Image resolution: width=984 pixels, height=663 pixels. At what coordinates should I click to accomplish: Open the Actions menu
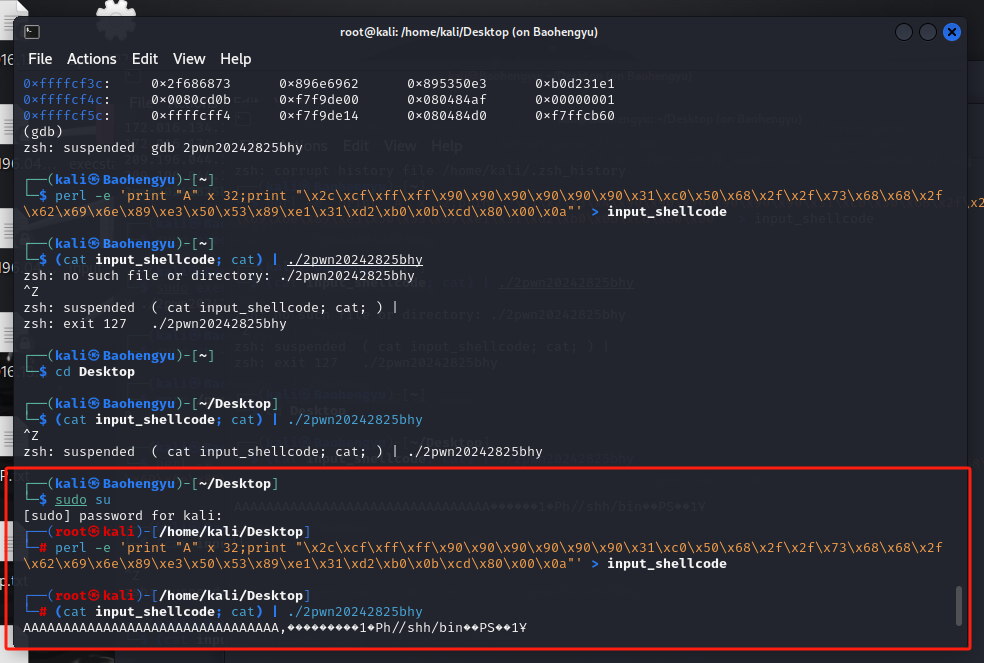coord(92,59)
